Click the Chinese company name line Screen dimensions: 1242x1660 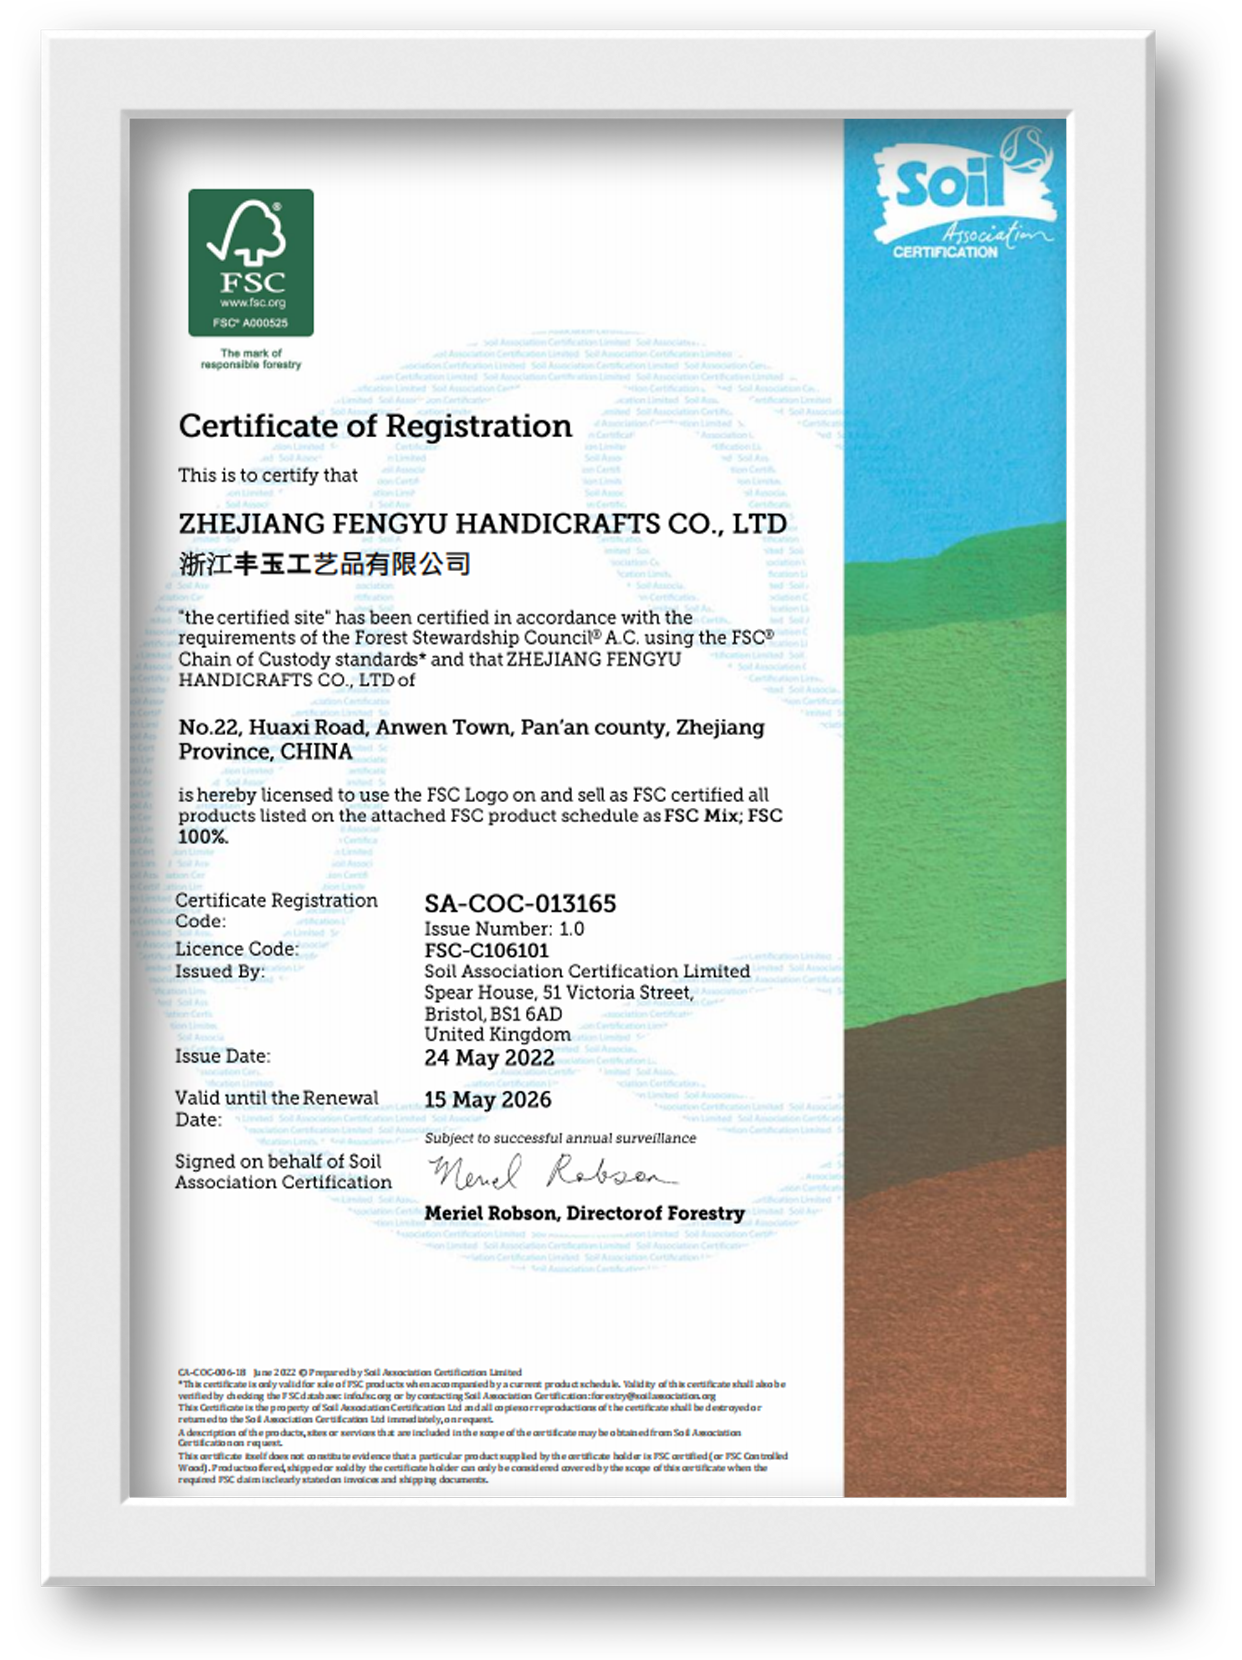click(x=324, y=564)
